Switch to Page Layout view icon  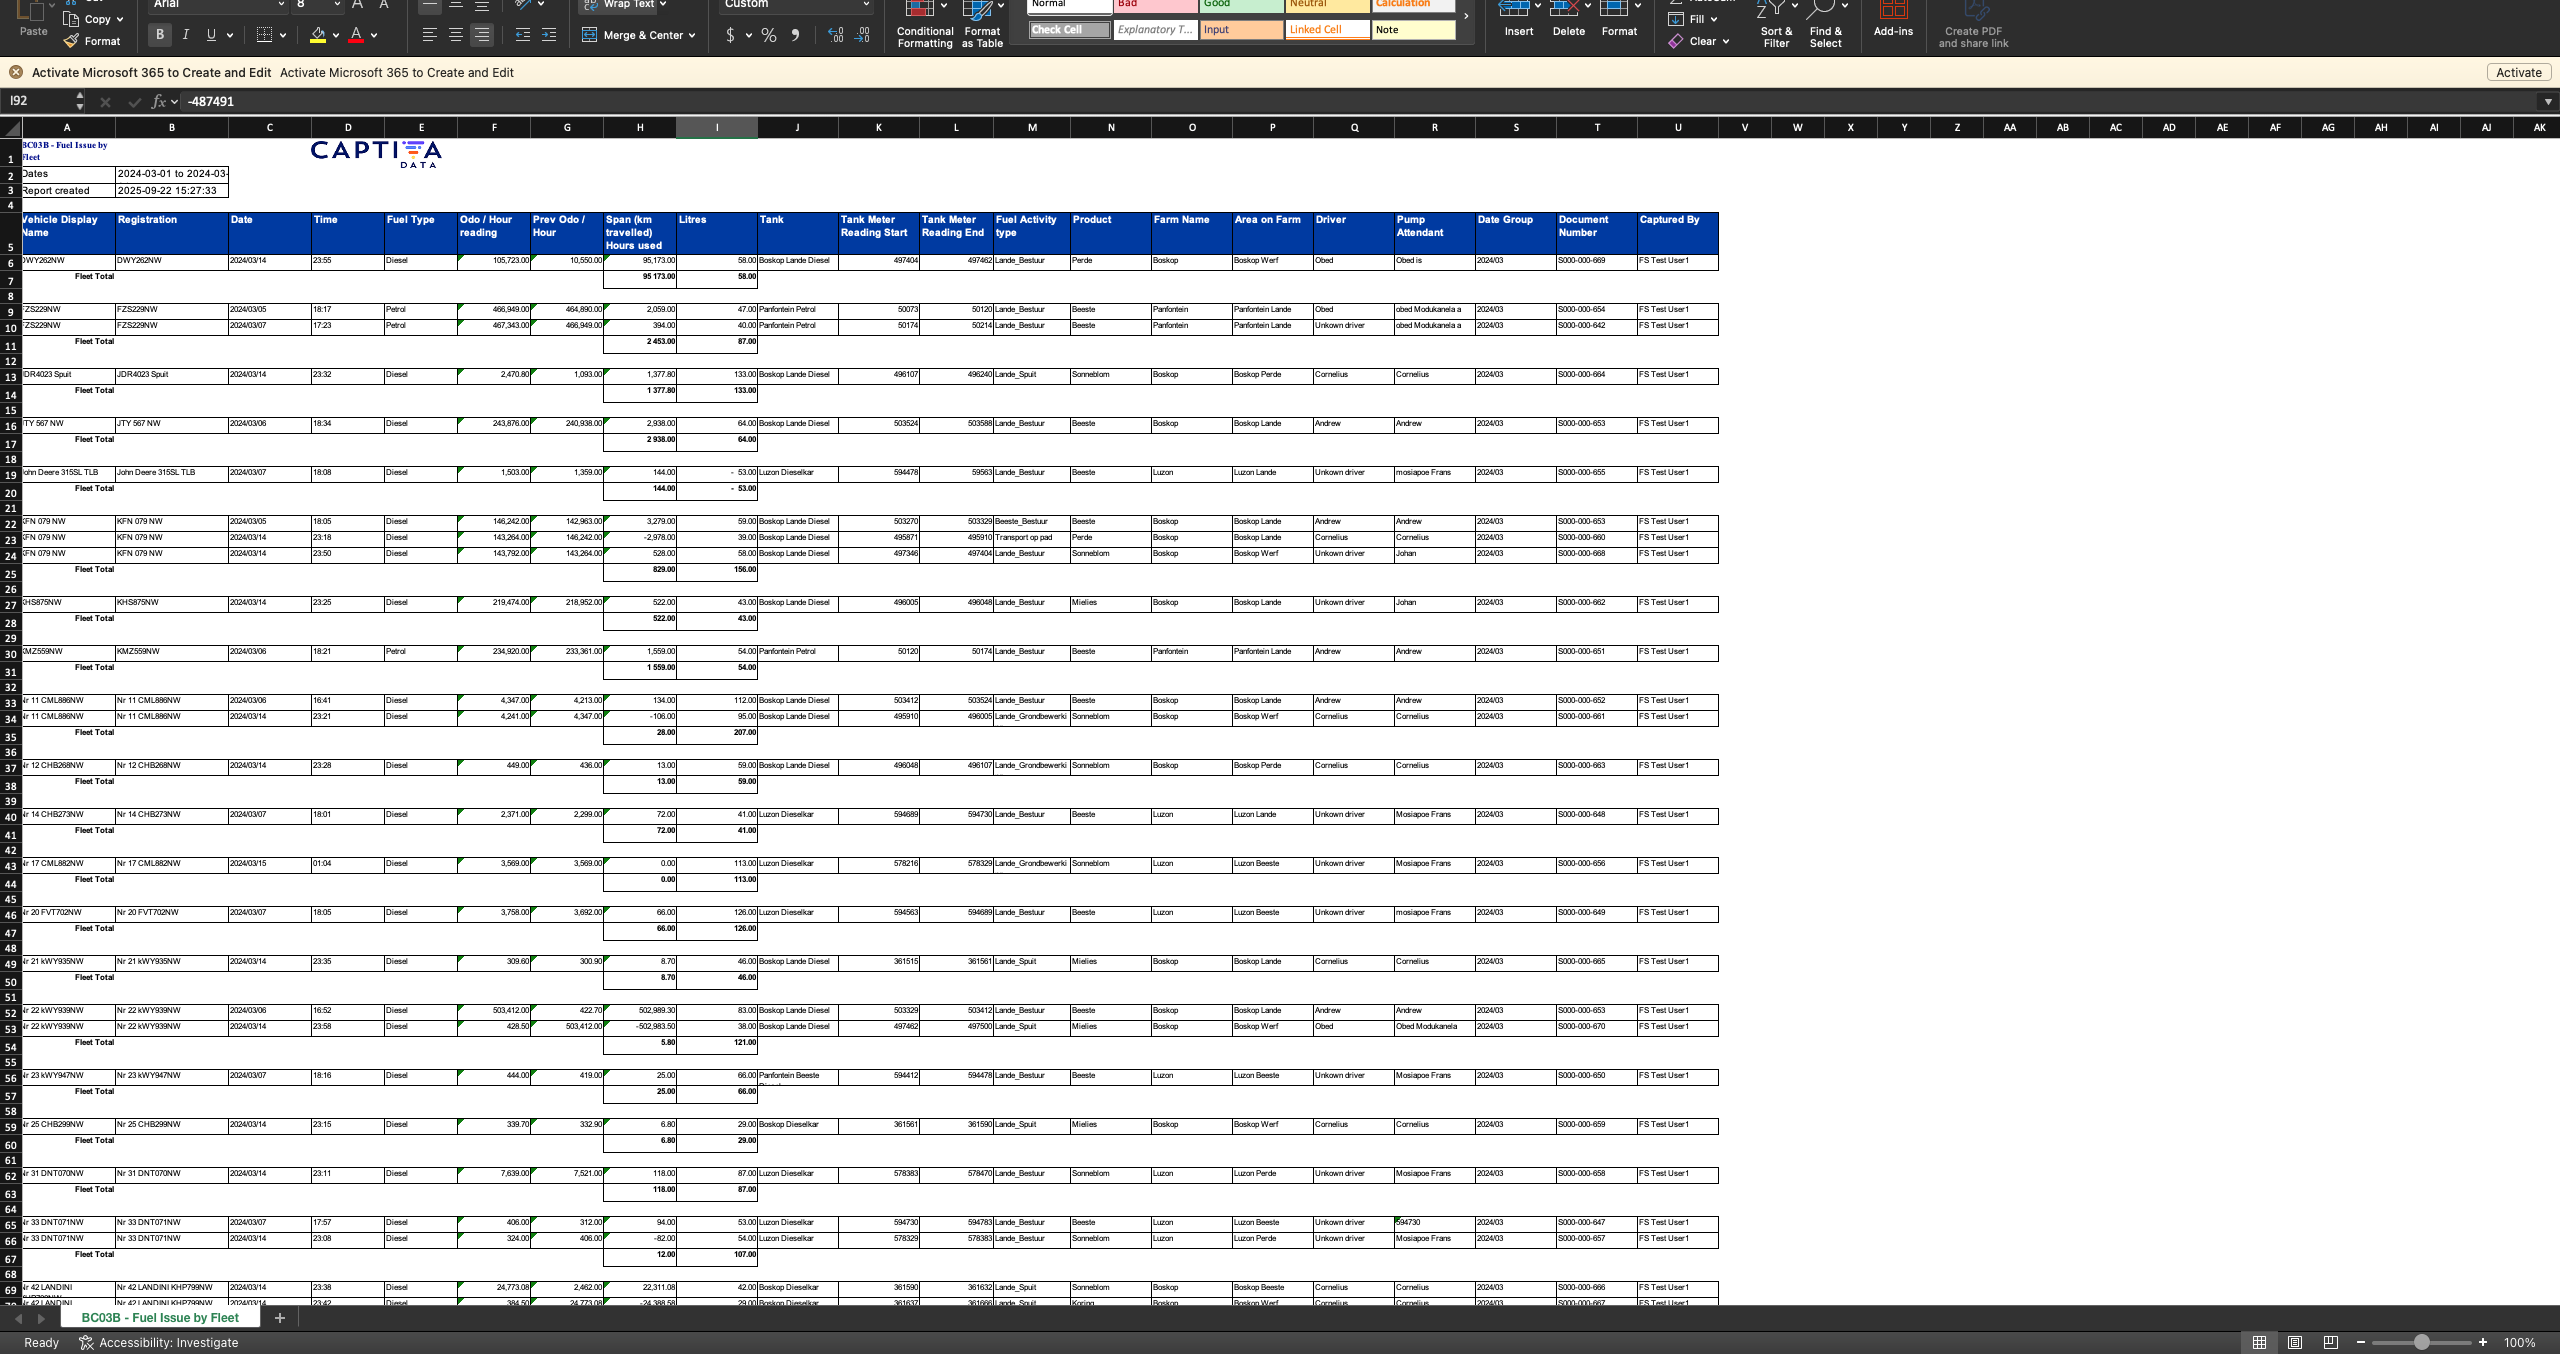tap(2295, 1342)
